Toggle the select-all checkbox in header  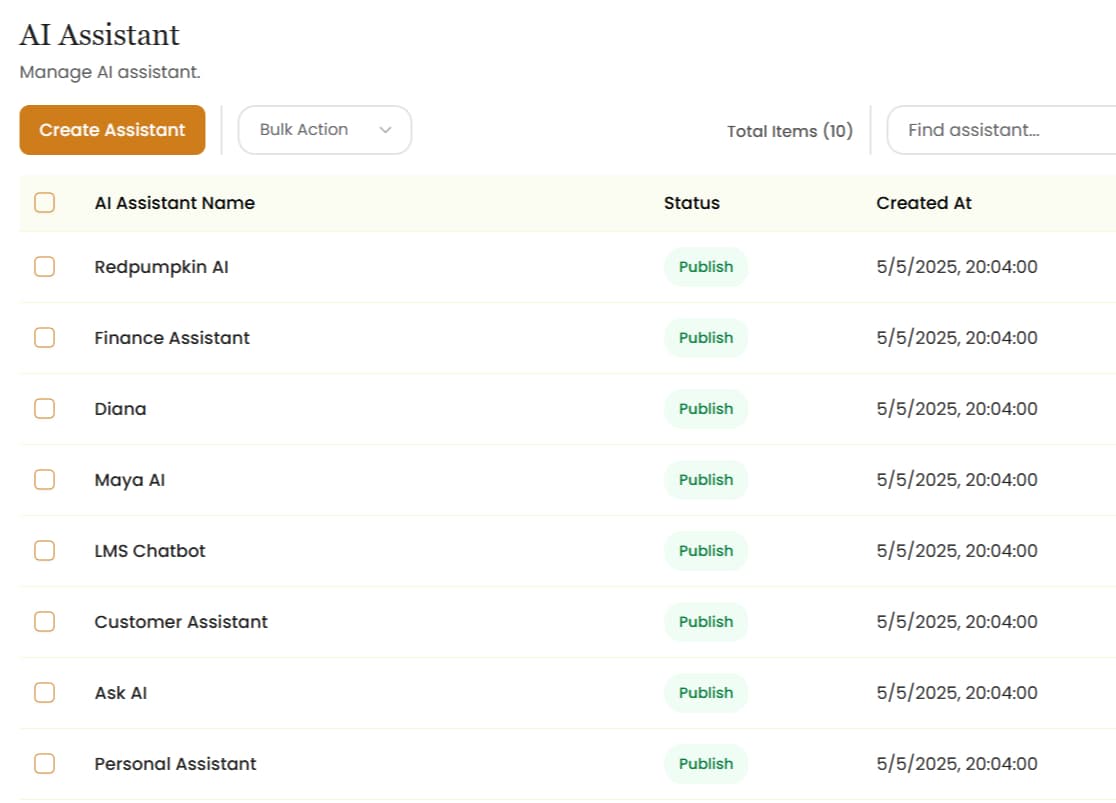click(x=44, y=203)
